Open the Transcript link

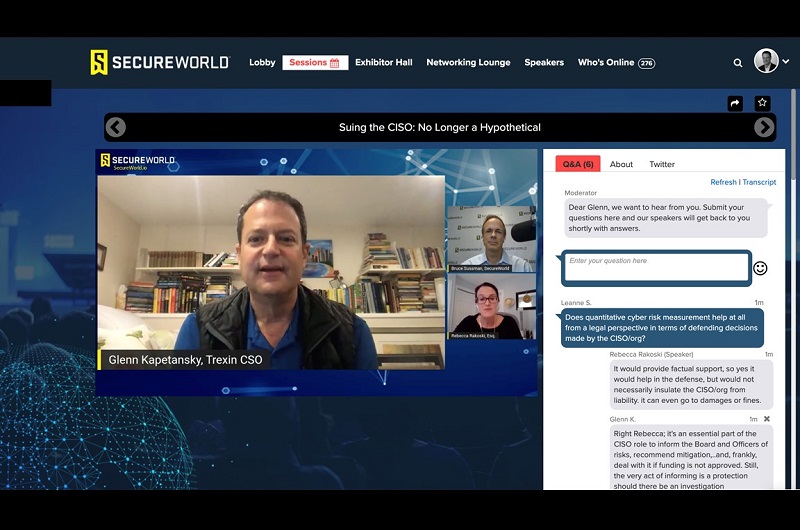coord(759,182)
